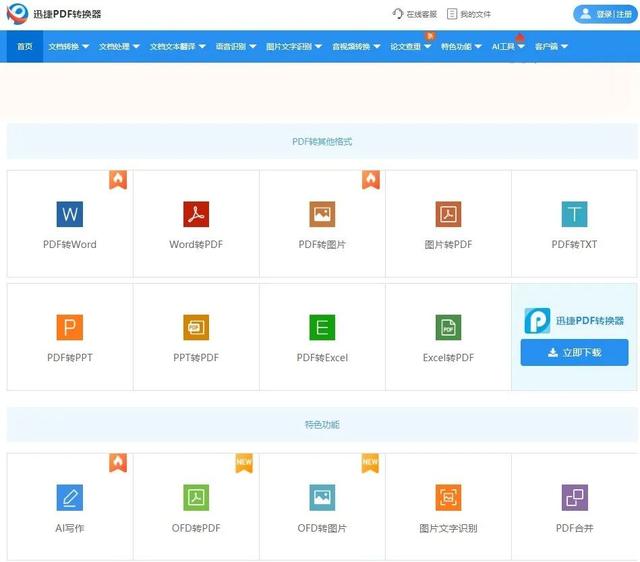Screen dimensions: 640x562
Task: Expand the 图片文字识别 menu in navigation bar
Action: tap(294, 47)
